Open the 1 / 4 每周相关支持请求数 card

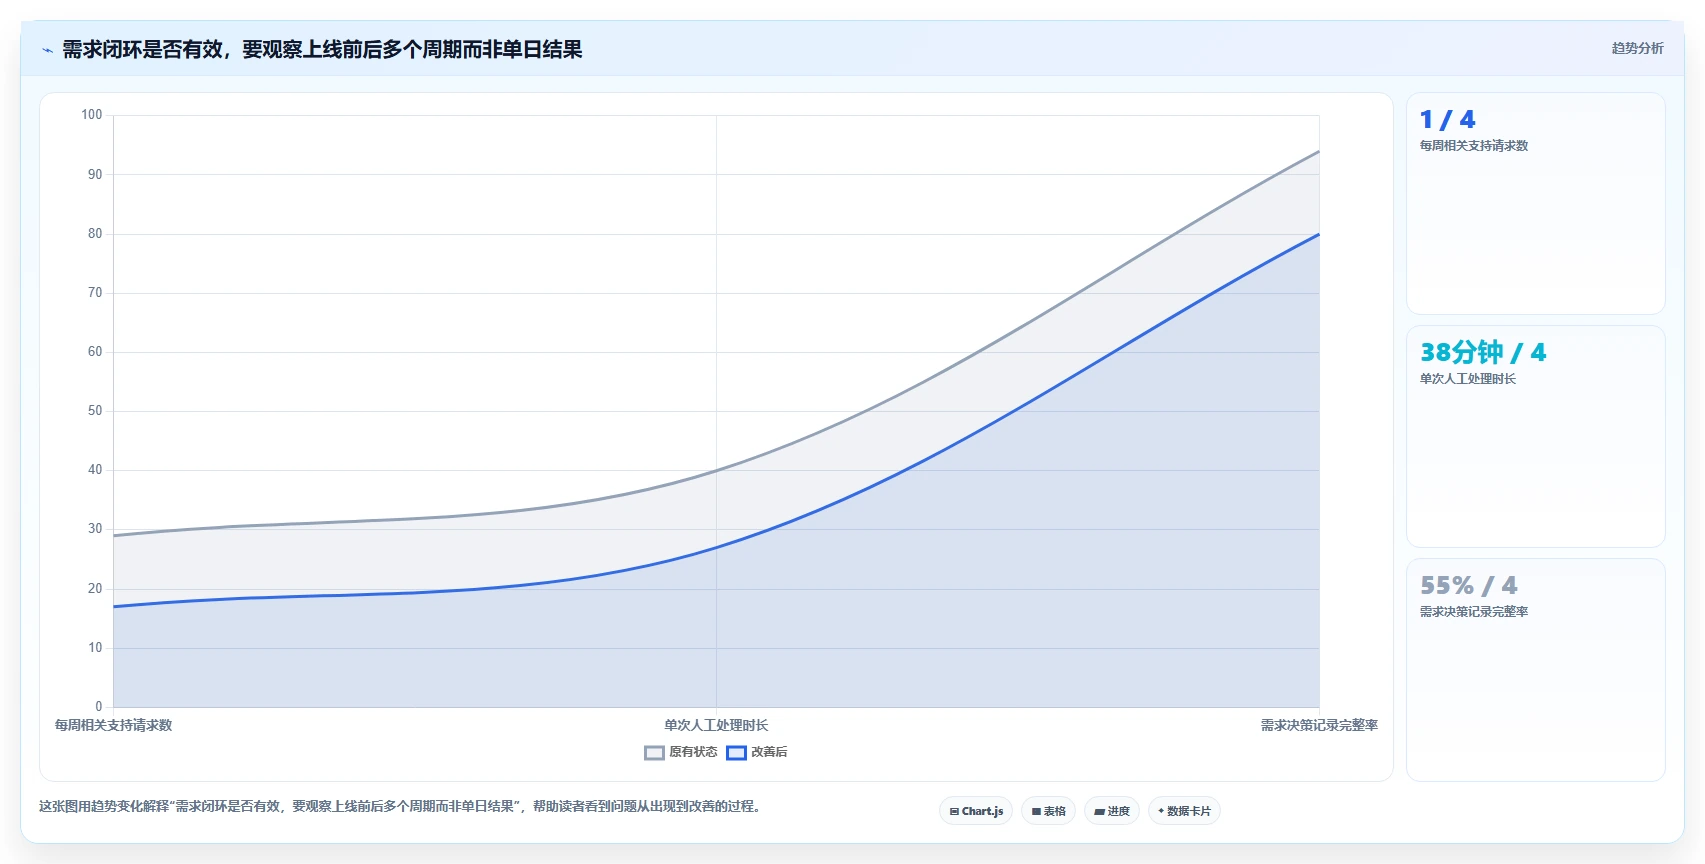1536,204
